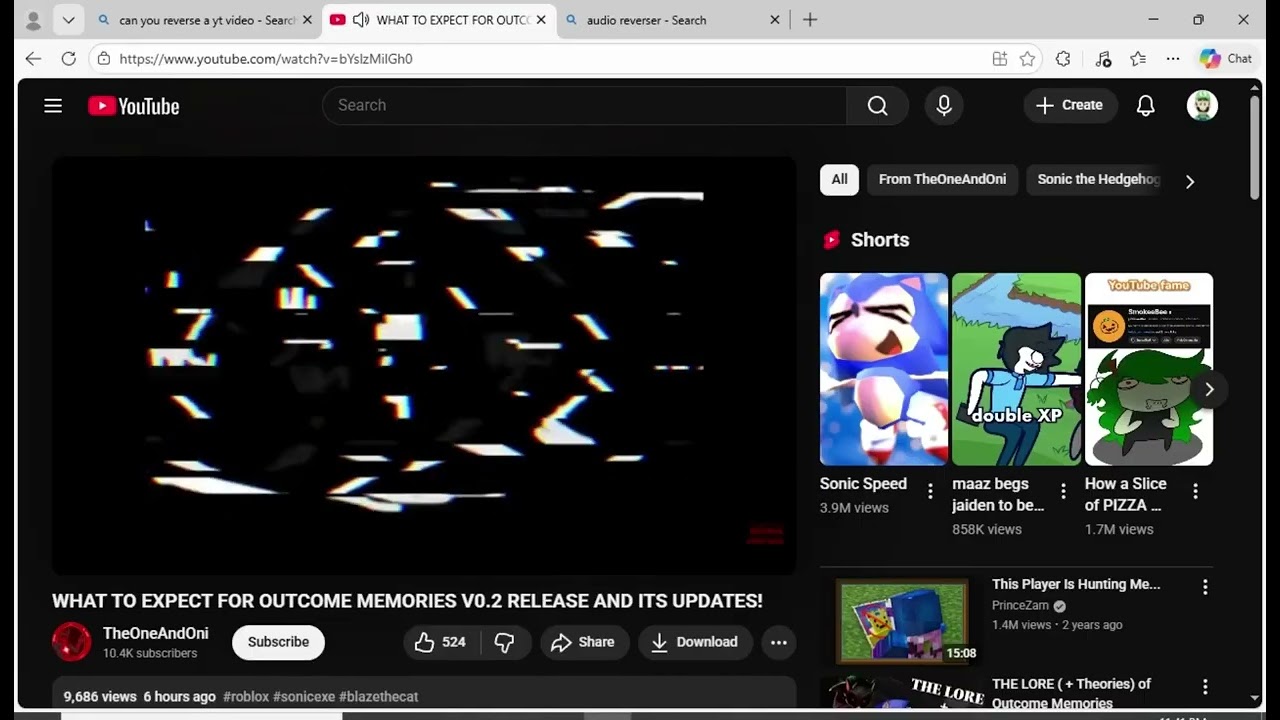The image size is (1280, 720).
Task: Click the Download button
Action: click(x=695, y=642)
